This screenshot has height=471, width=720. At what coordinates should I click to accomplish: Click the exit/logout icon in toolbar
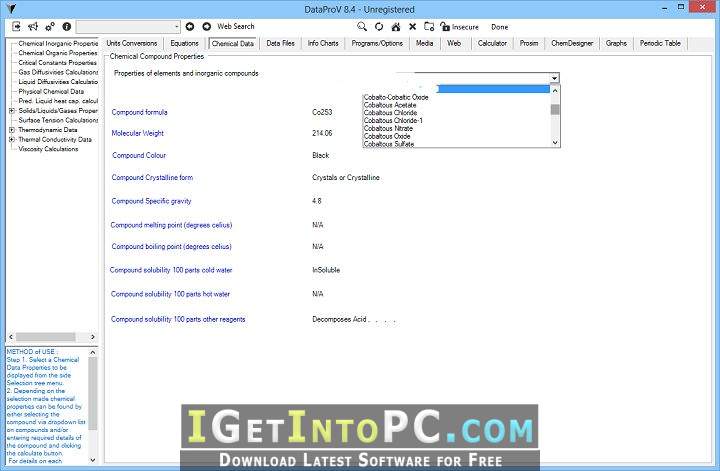[16, 26]
